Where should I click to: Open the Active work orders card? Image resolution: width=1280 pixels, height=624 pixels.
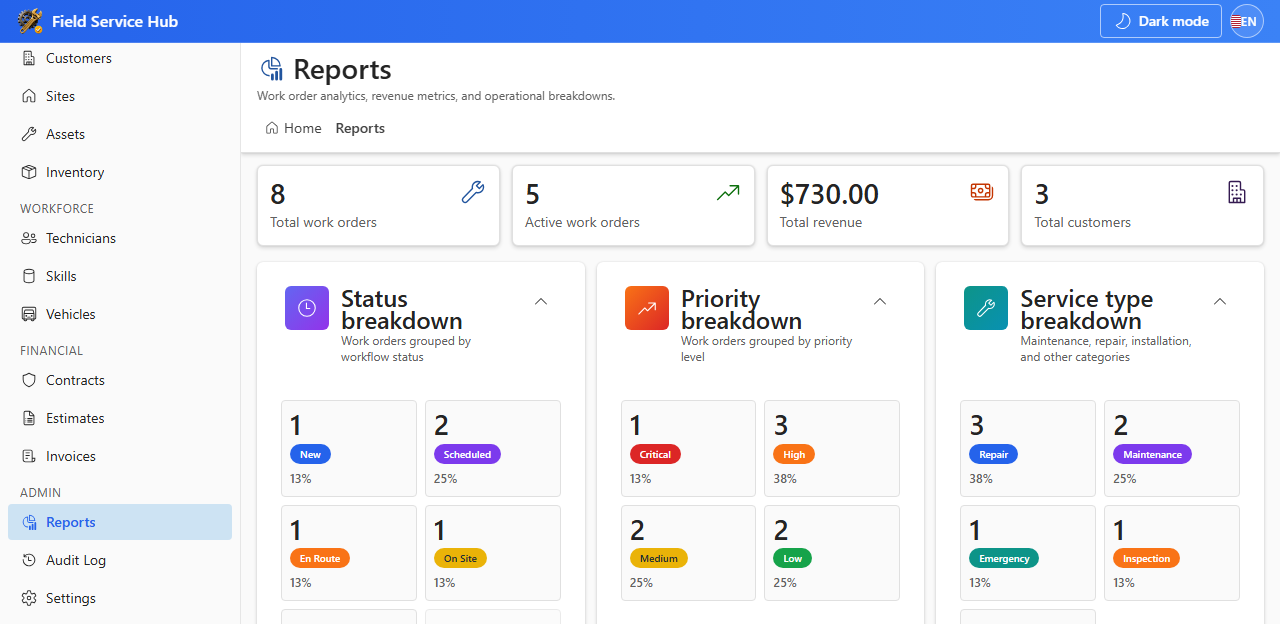click(633, 206)
